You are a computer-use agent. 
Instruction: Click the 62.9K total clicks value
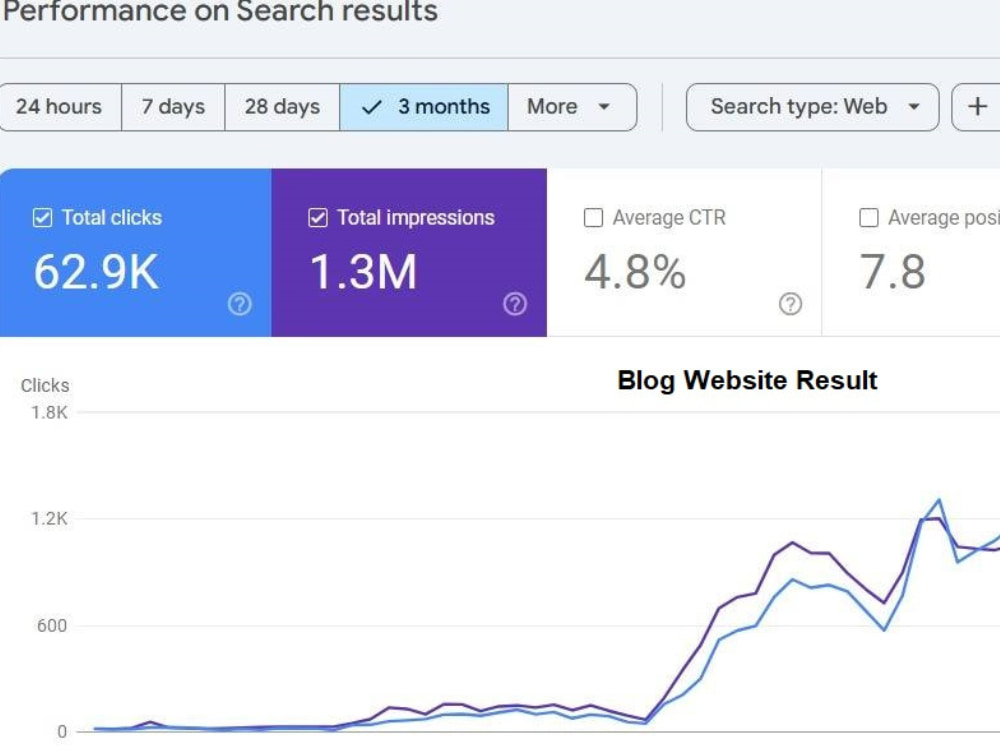pyautogui.click(x=96, y=272)
